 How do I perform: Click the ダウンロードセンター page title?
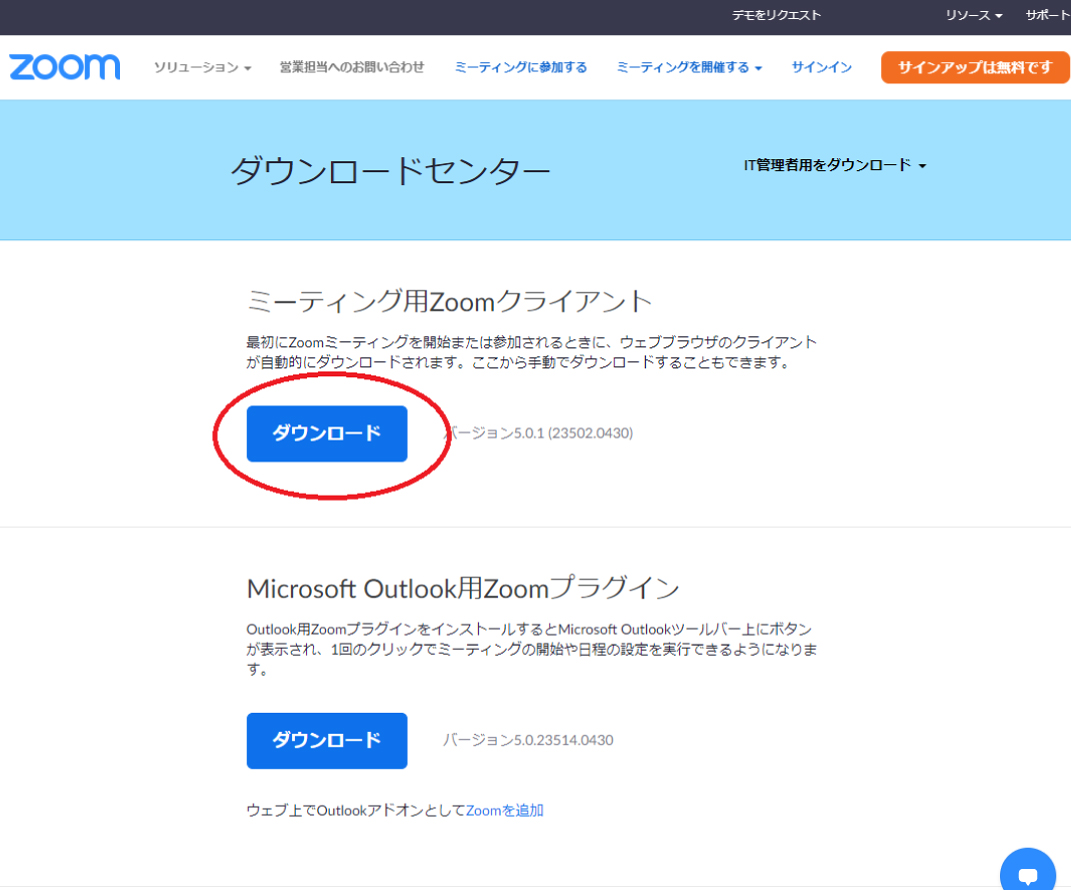(x=390, y=170)
